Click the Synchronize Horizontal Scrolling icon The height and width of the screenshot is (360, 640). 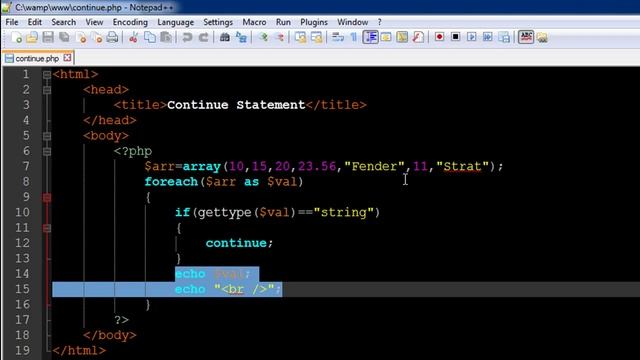coord(317,38)
